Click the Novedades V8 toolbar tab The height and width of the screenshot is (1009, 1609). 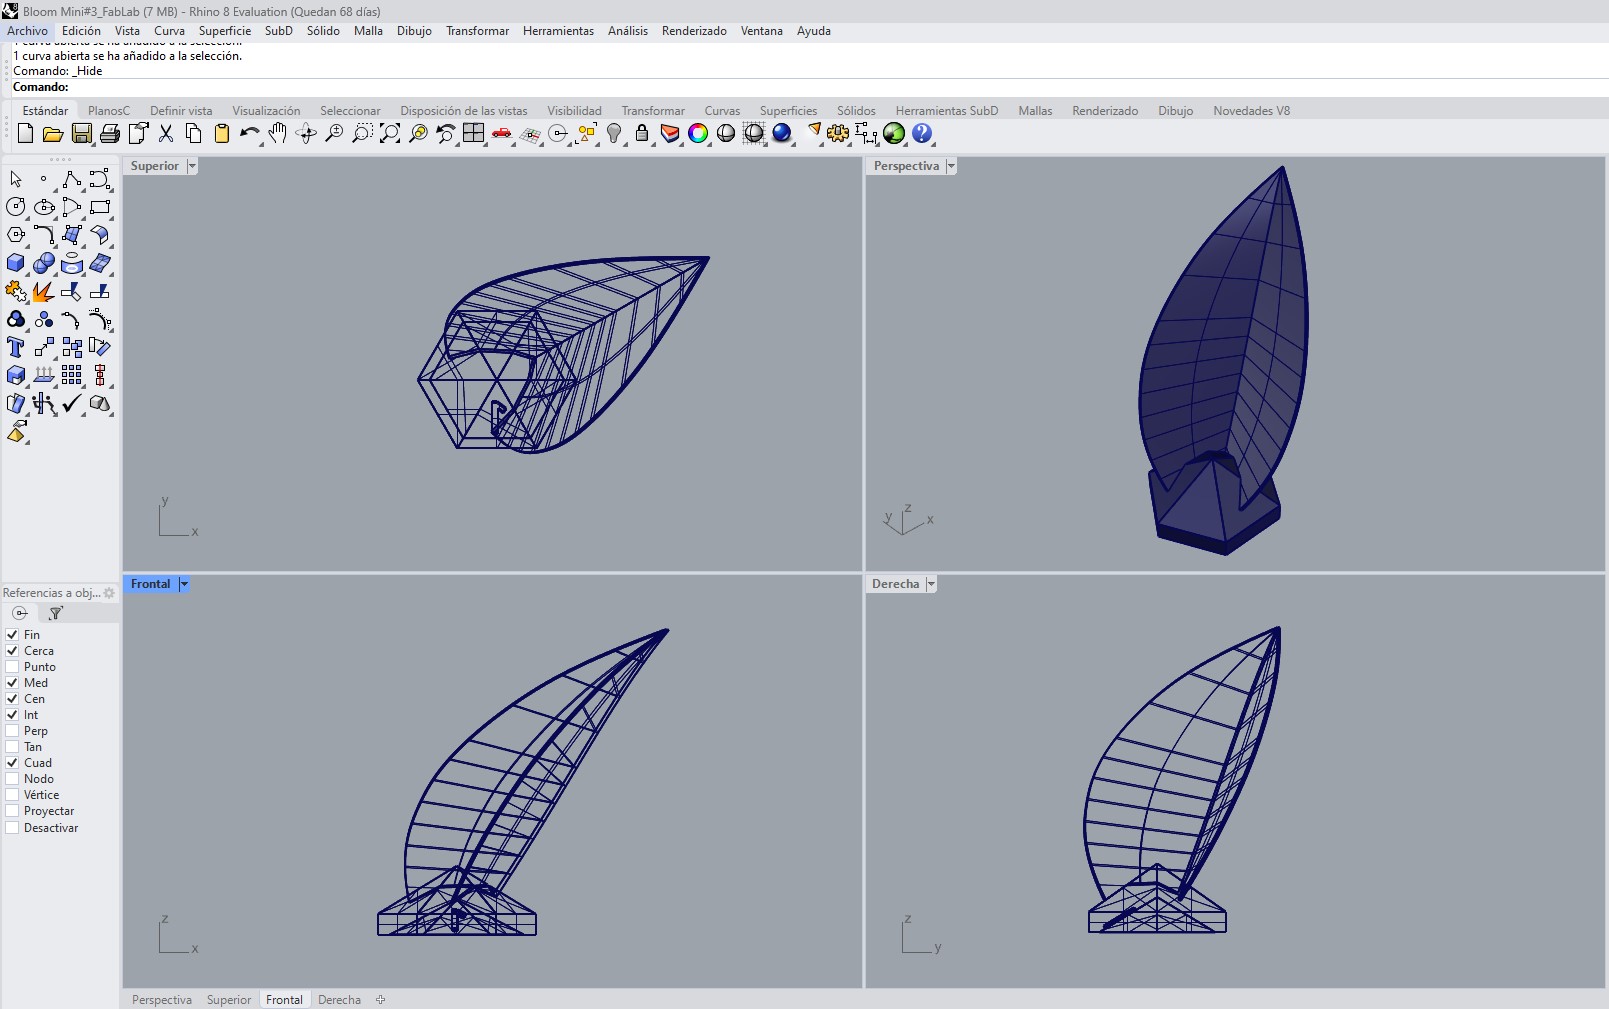(1250, 110)
